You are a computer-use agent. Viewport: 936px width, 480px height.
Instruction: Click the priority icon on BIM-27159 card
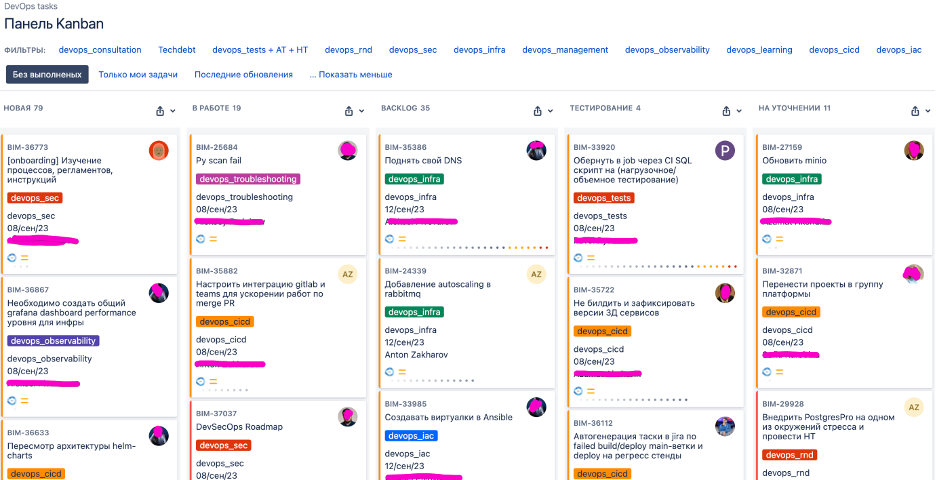779,239
